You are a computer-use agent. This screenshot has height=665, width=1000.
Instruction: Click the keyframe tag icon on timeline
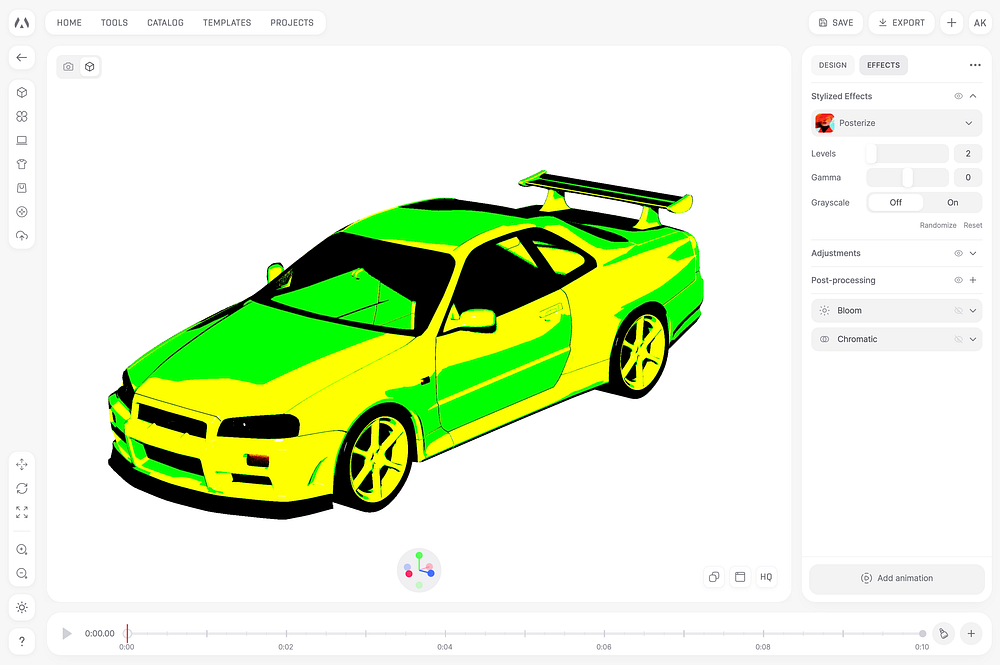pyautogui.click(x=943, y=634)
